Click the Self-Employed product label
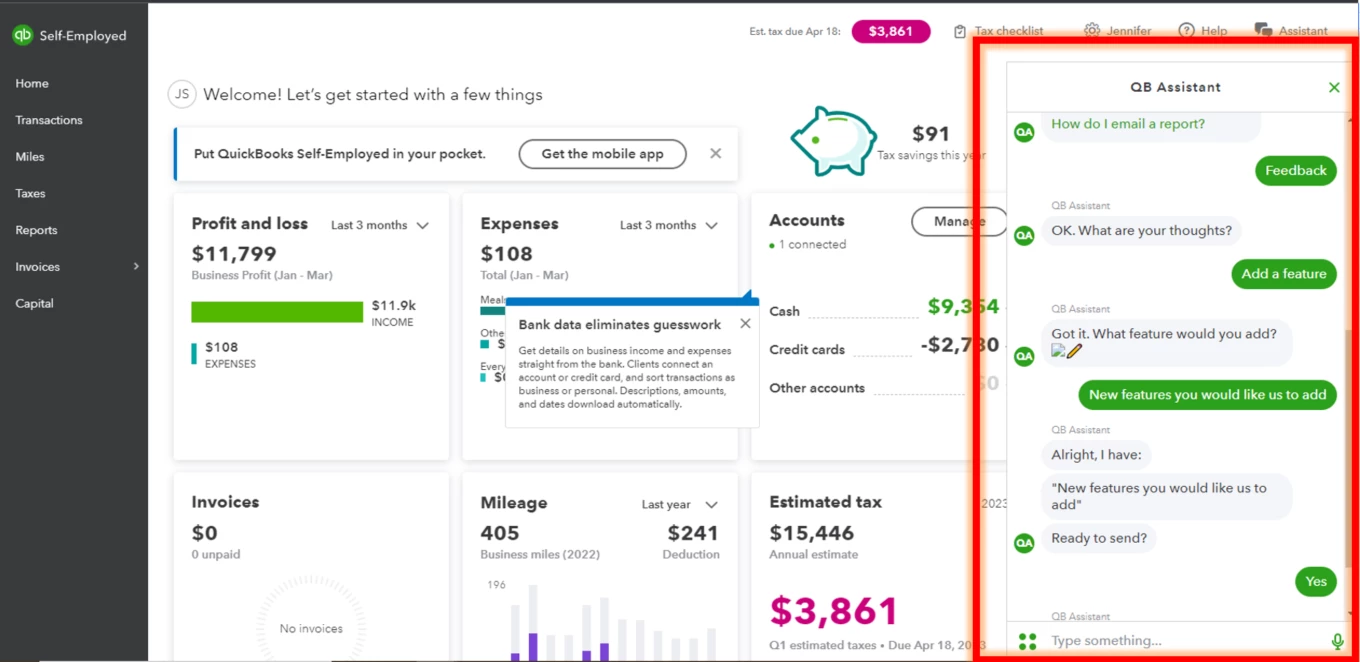The height and width of the screenshot is (662, 1360). tap(83, 36)
